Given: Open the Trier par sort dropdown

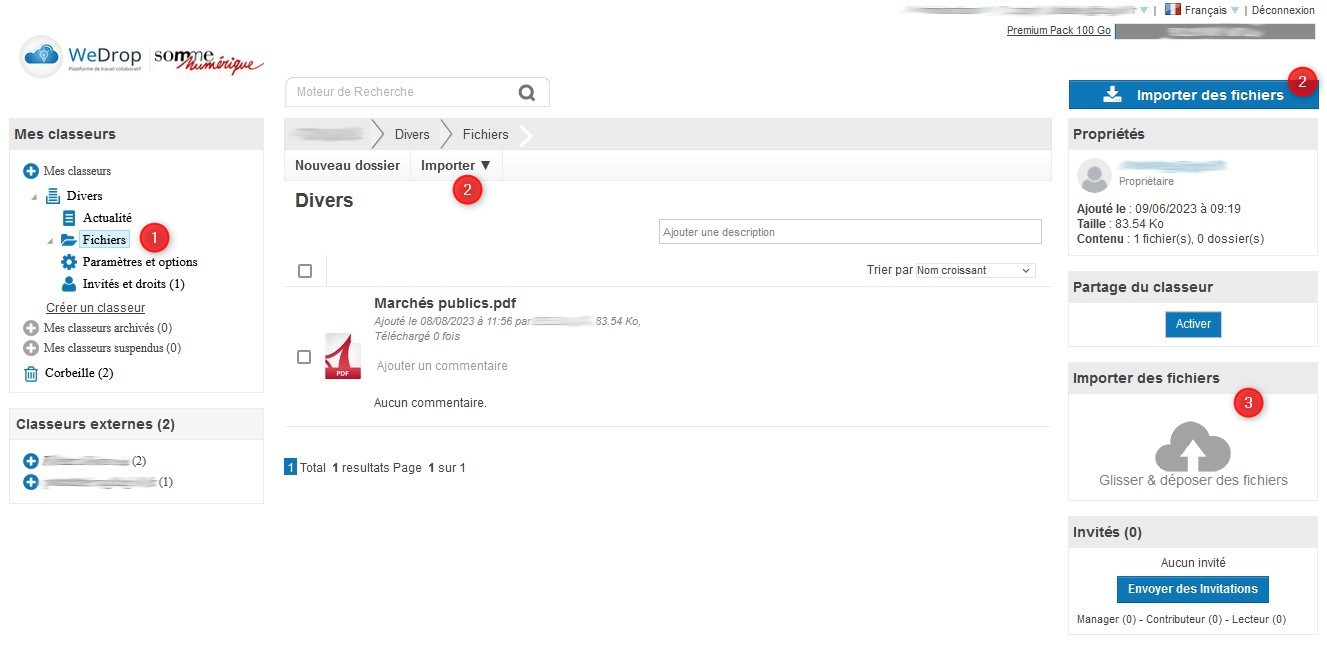Looking at the screenshot, I should point(975,271).
